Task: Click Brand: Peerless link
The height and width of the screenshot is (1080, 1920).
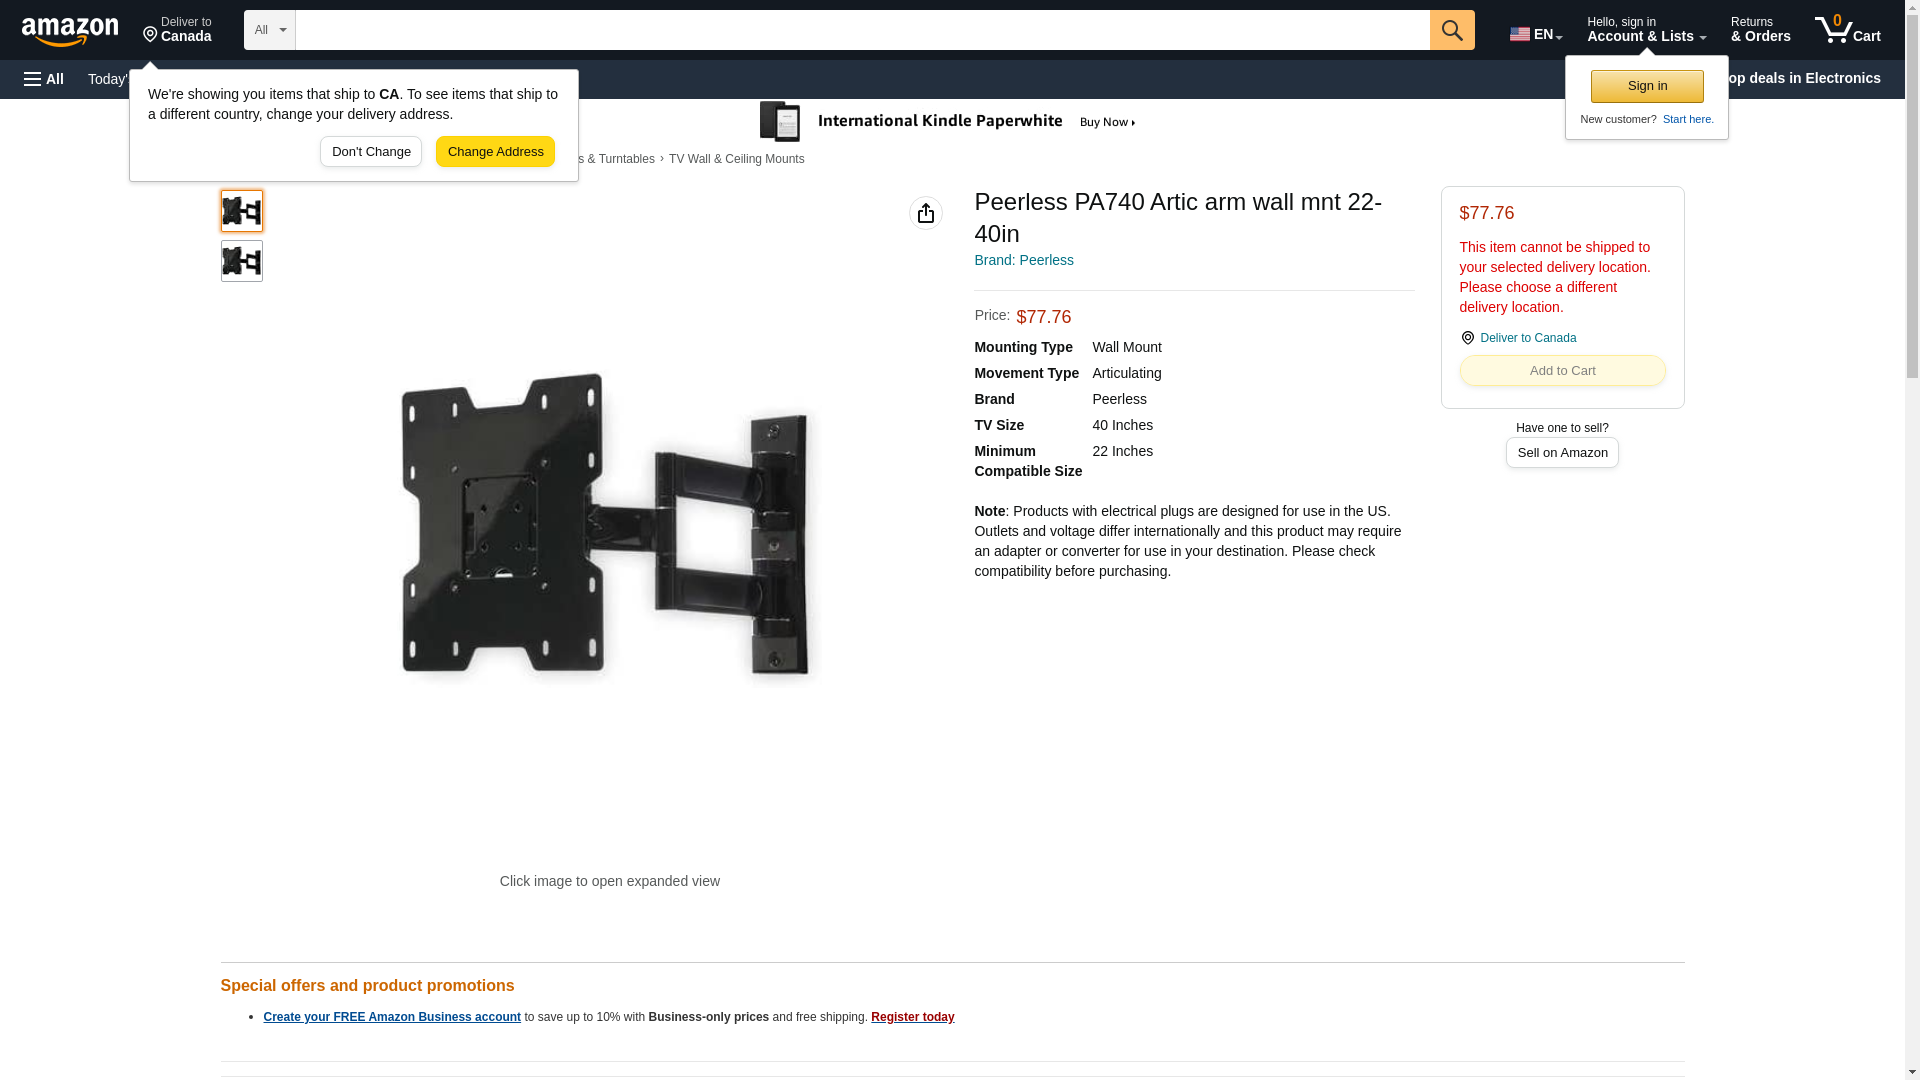Action: click(x=1023, y=260)
